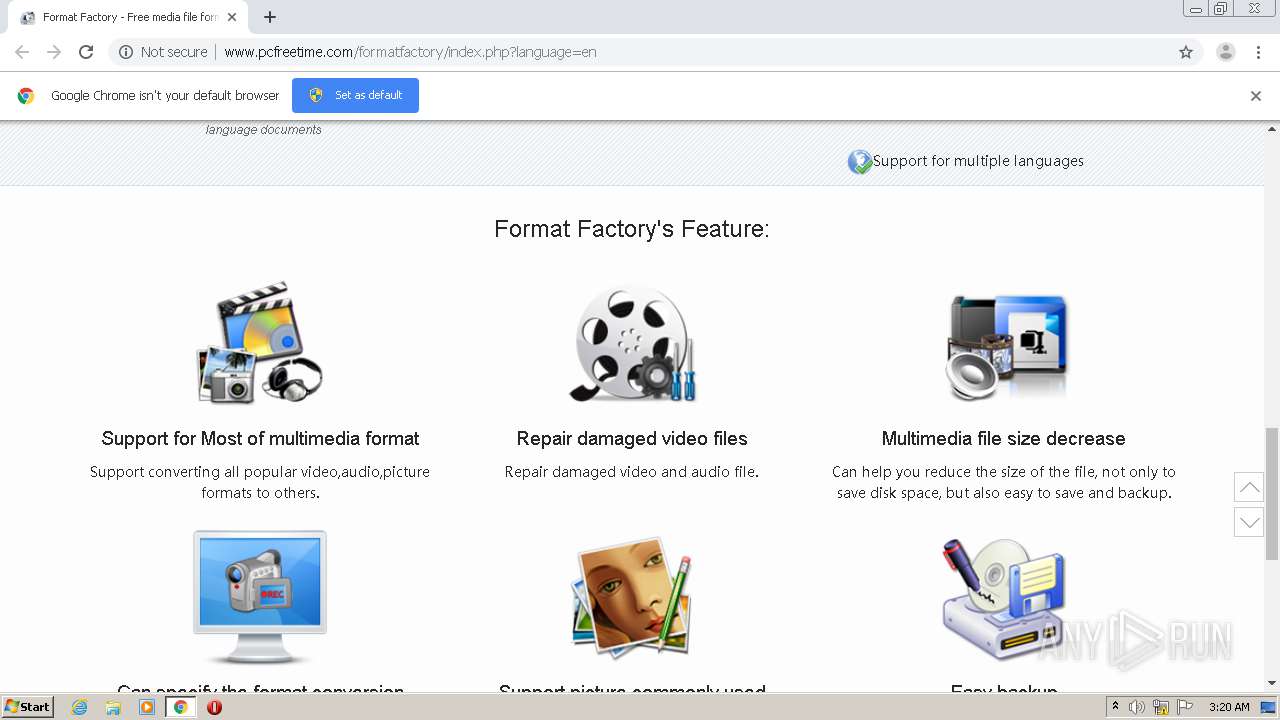Click the Format Factory's Feature heading
Viewport: 1280px width, 720px height.
[632, 229]
